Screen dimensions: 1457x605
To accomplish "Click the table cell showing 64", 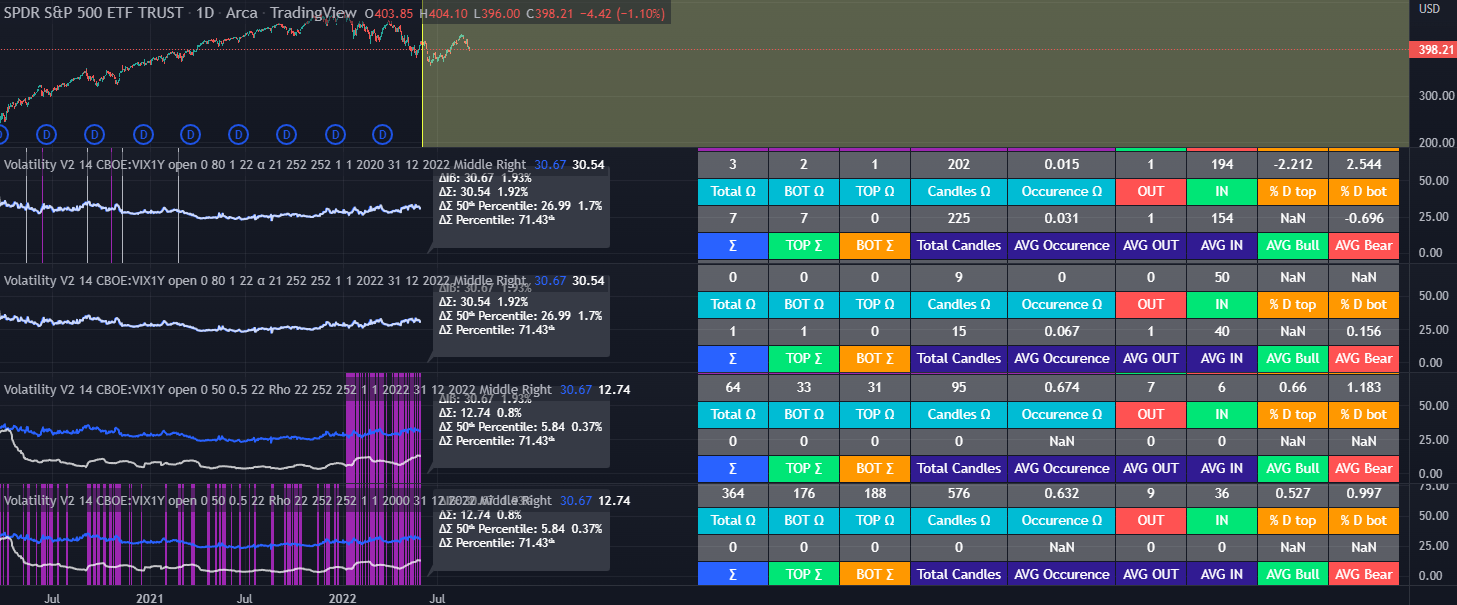I will (x=733, y=387).
